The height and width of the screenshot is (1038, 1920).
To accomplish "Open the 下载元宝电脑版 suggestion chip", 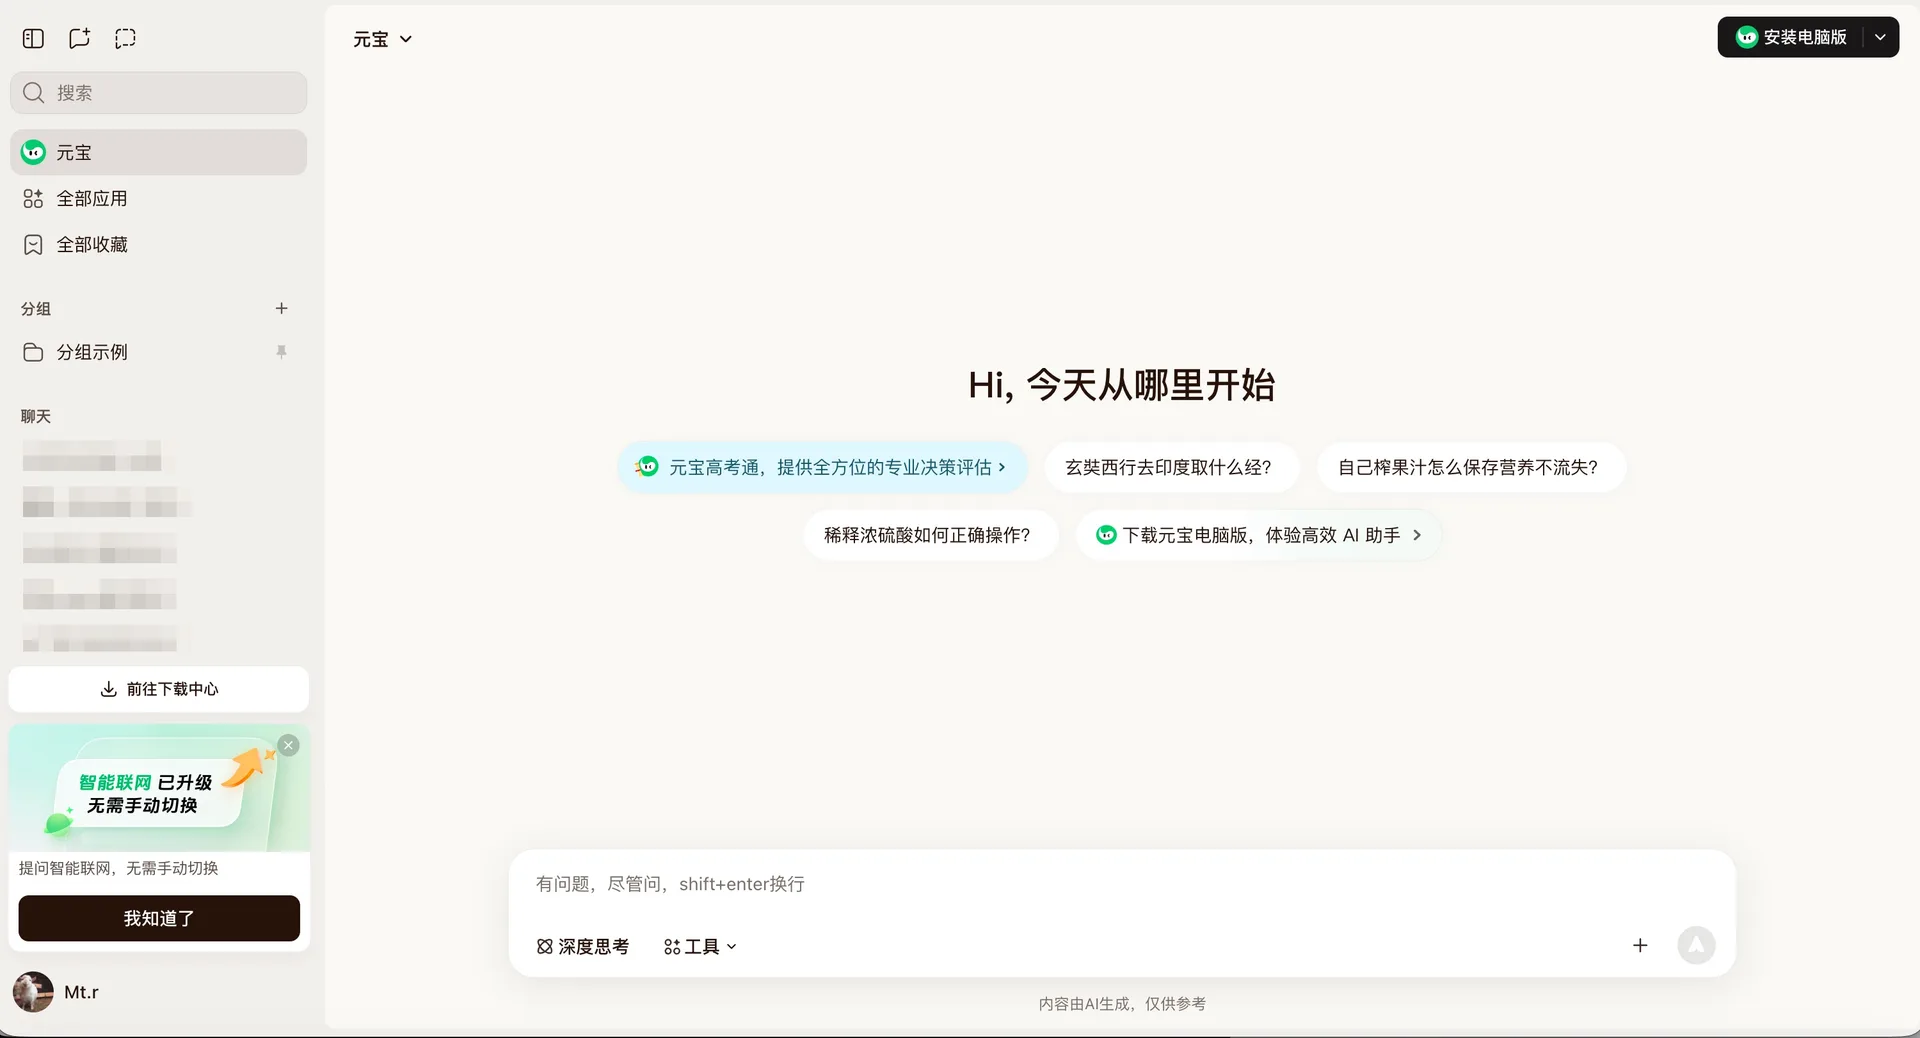I will click(x=1258, y=535).
